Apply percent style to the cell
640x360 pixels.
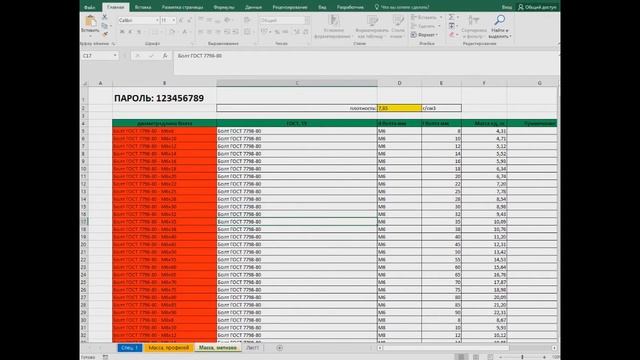(x=277, y=31)
